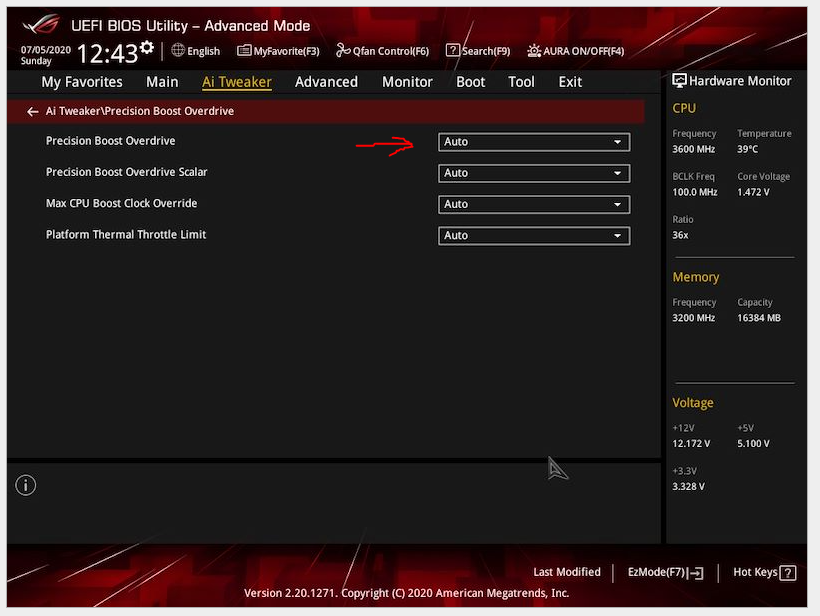Click the memory capacity value 16384 MB

tap(759, 318)
